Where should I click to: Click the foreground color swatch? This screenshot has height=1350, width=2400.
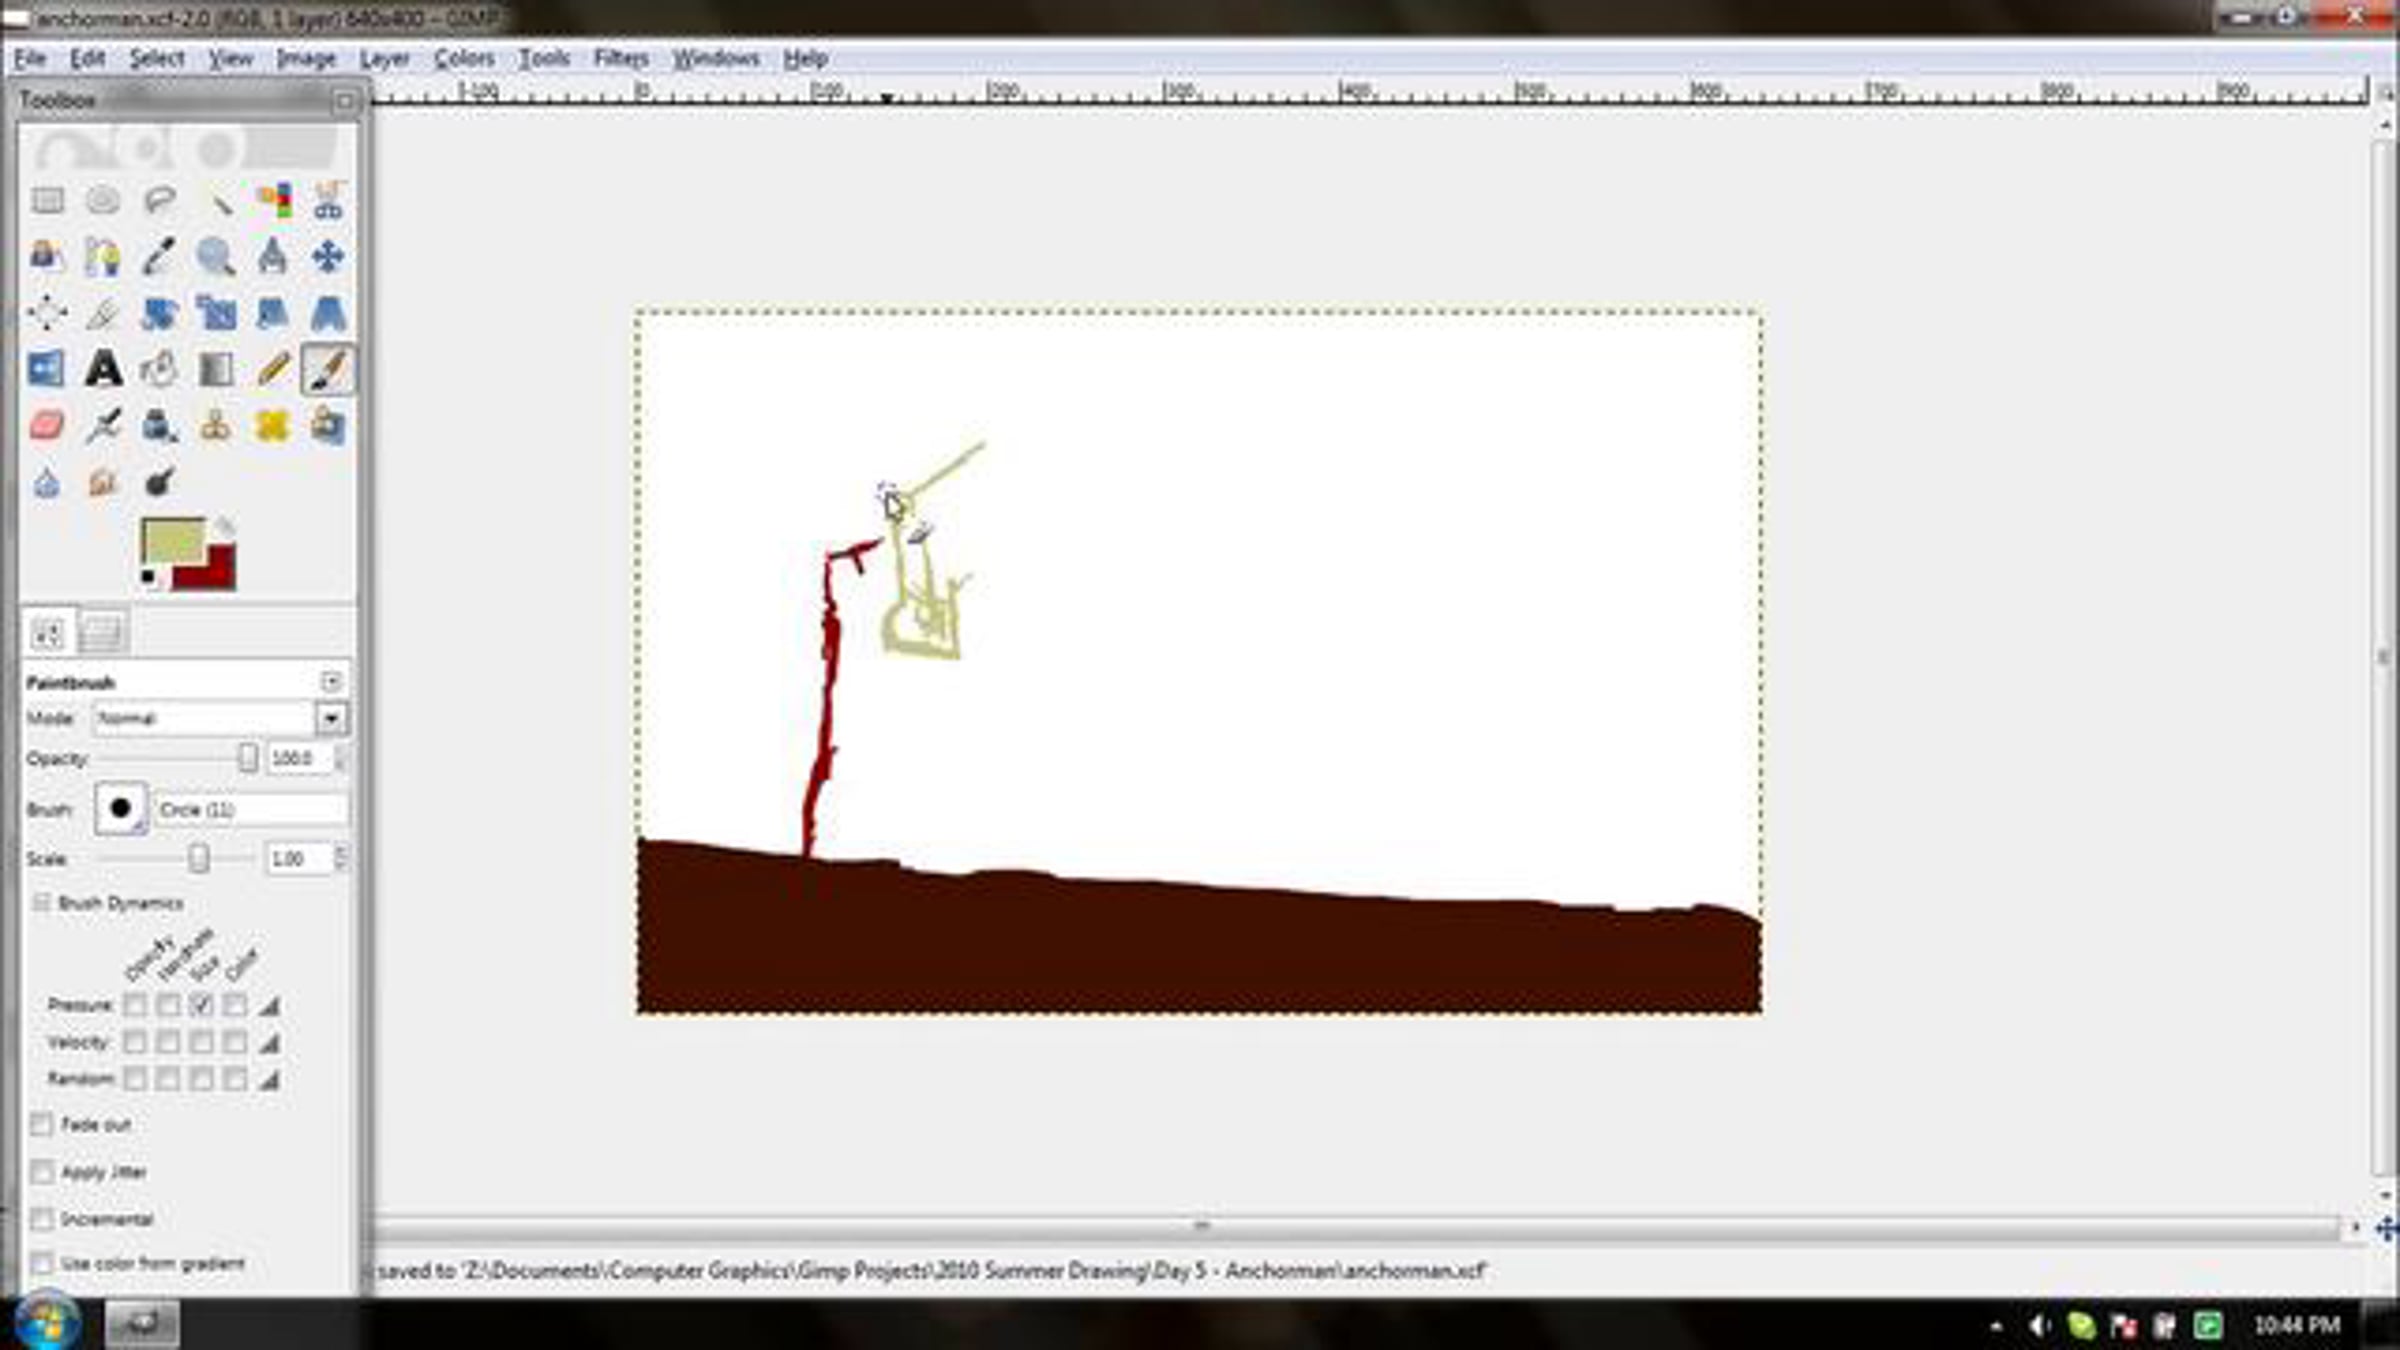[x=172, y=541]
